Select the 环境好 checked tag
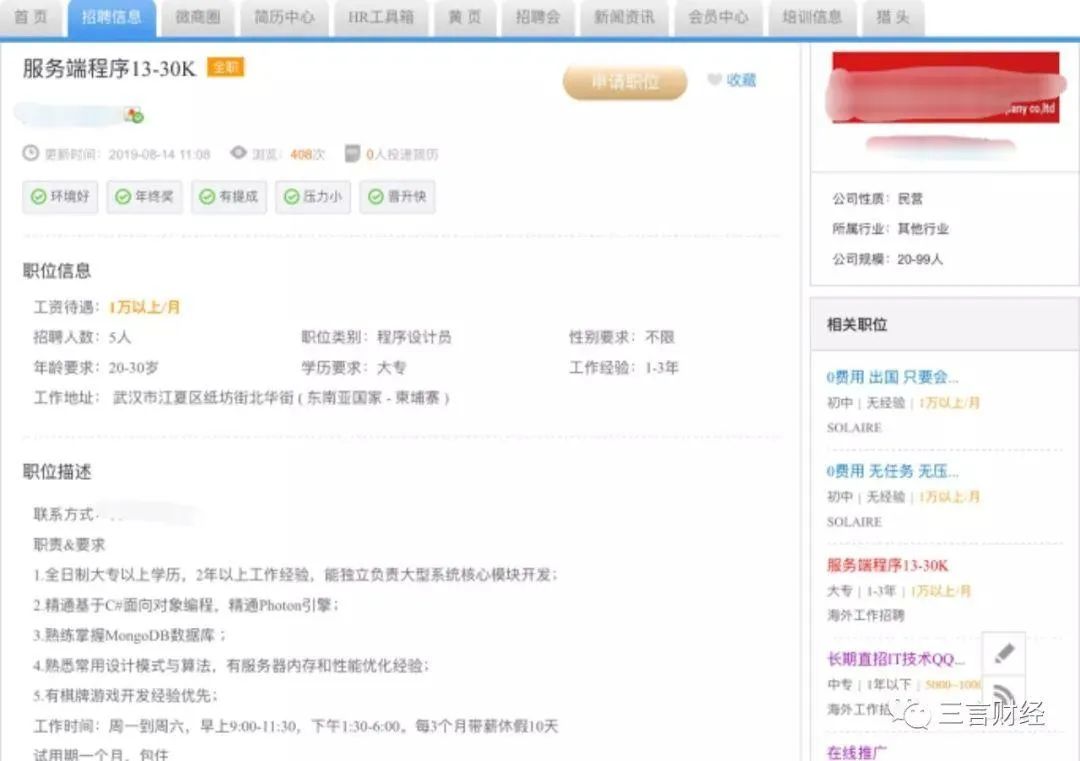The height and width of the screenshot is (761, 1080). pyautogui.click(x=61, y=197)
